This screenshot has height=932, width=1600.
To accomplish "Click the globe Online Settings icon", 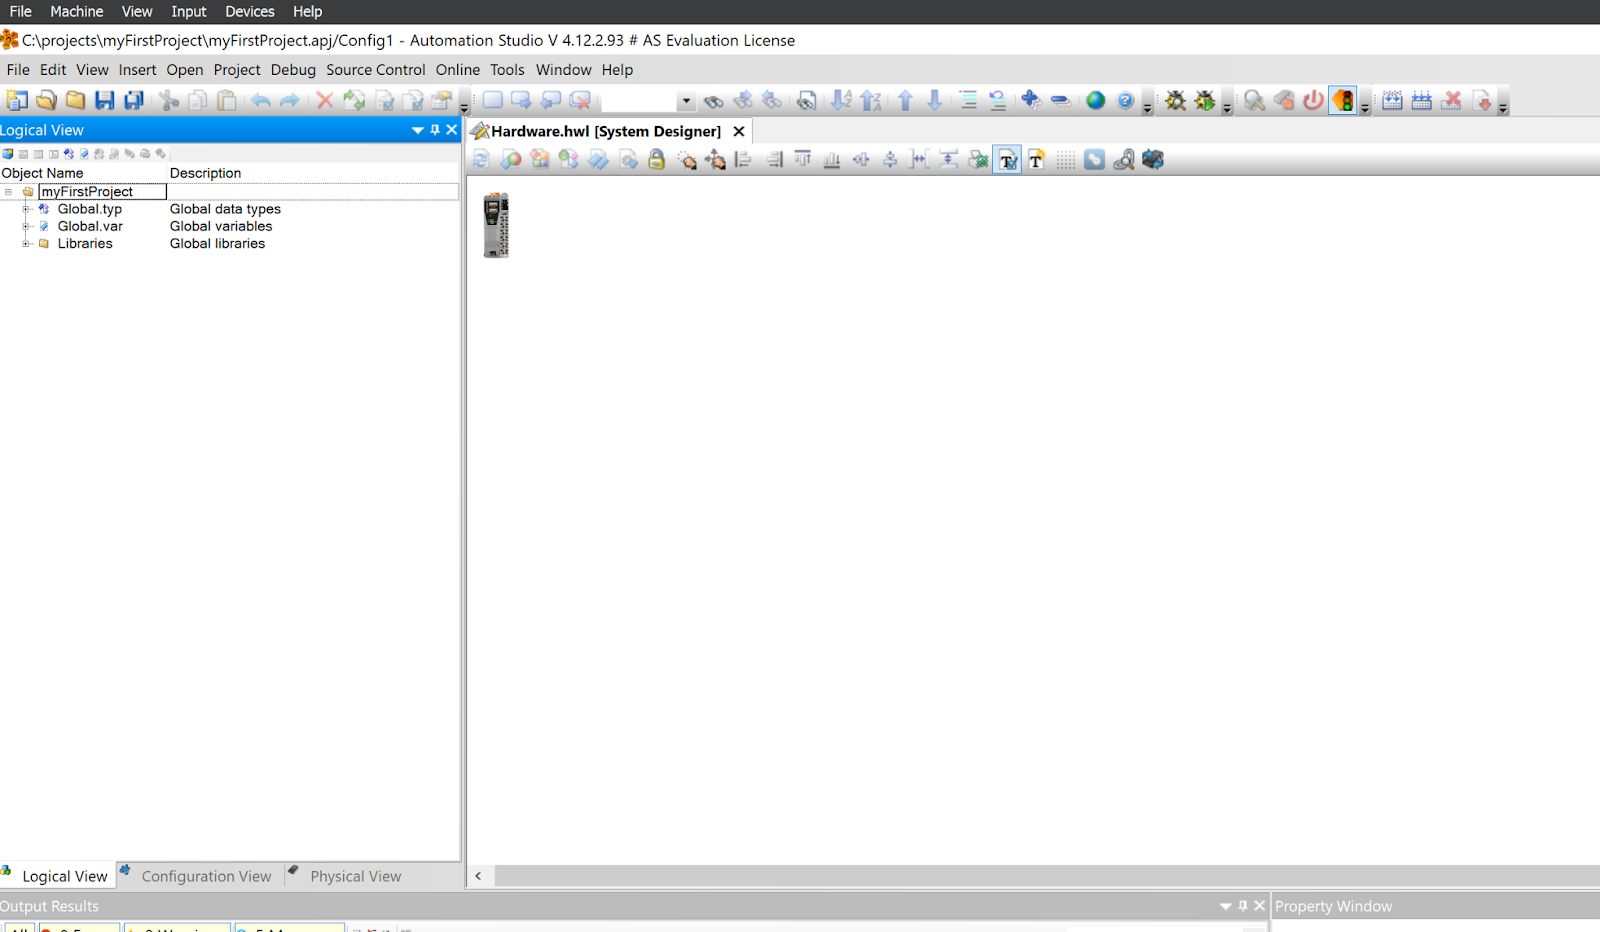I will (x=1096, y=100).
